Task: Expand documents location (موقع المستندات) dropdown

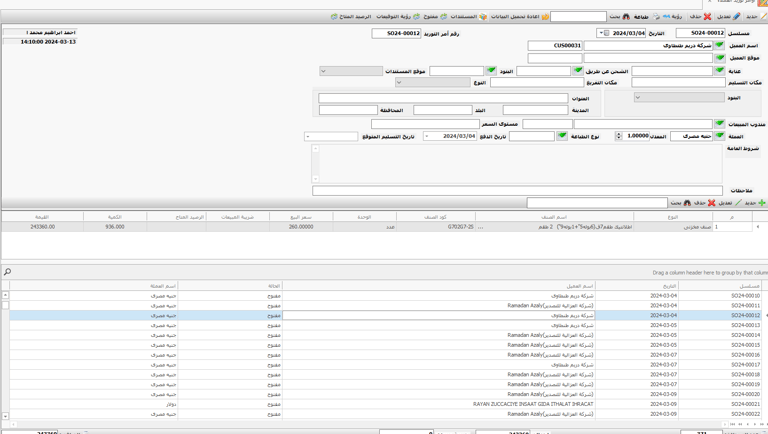Action: tap(323, 71)
